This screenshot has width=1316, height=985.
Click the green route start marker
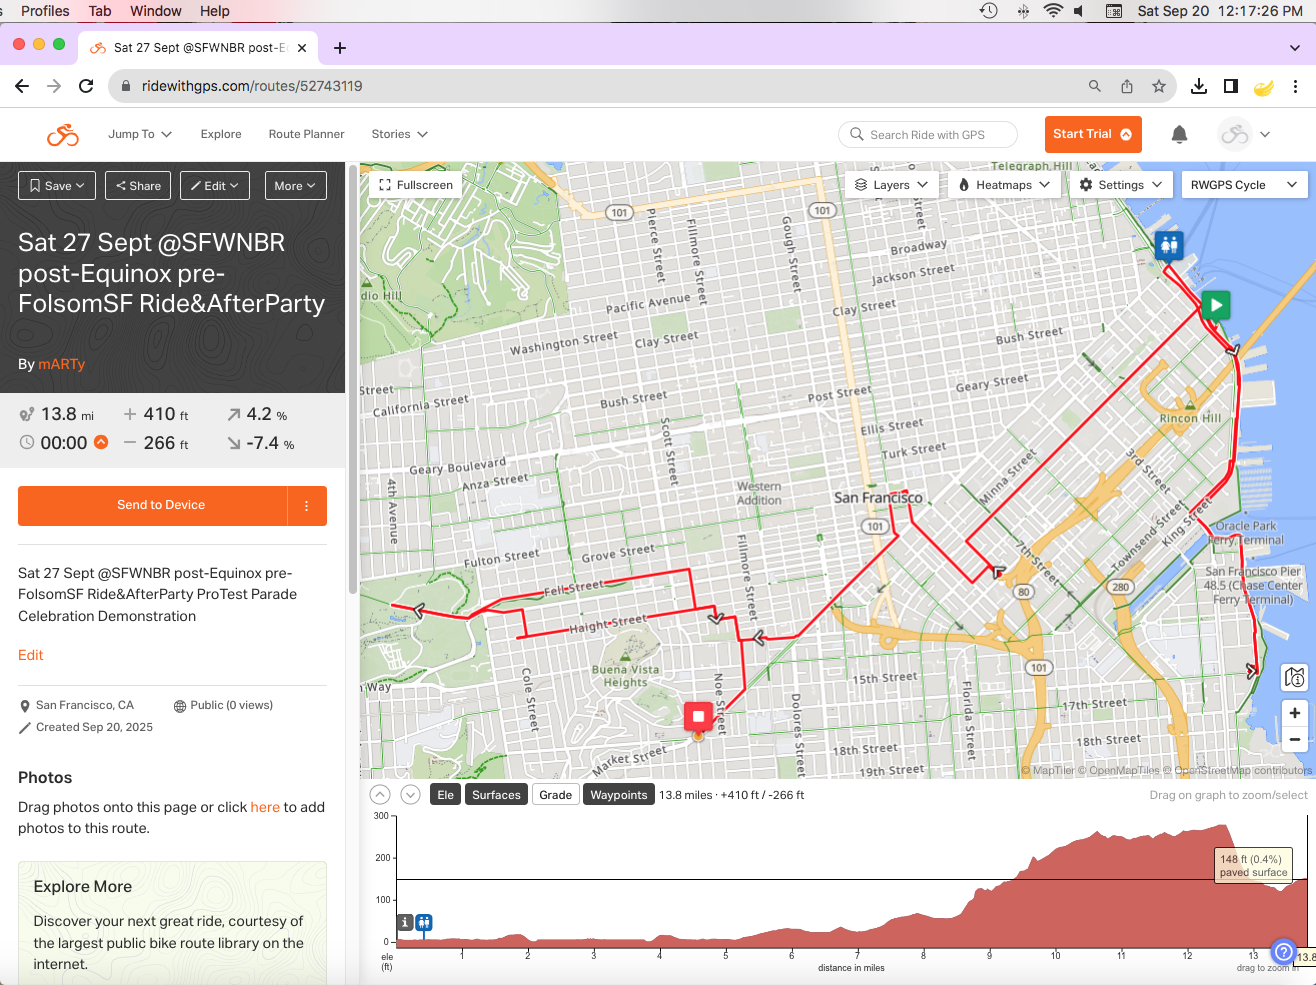tap(1215, 305)
